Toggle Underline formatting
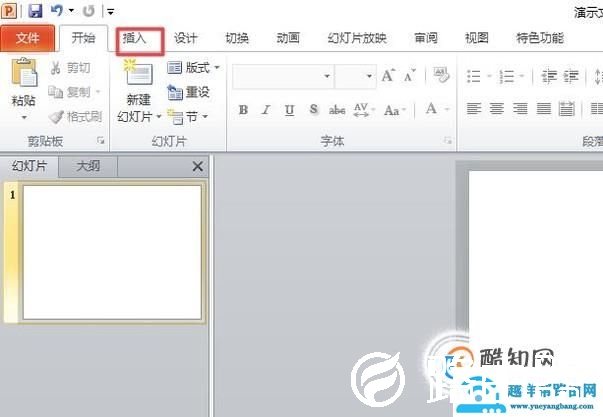The image size is (603, 417). coord(290,110)
